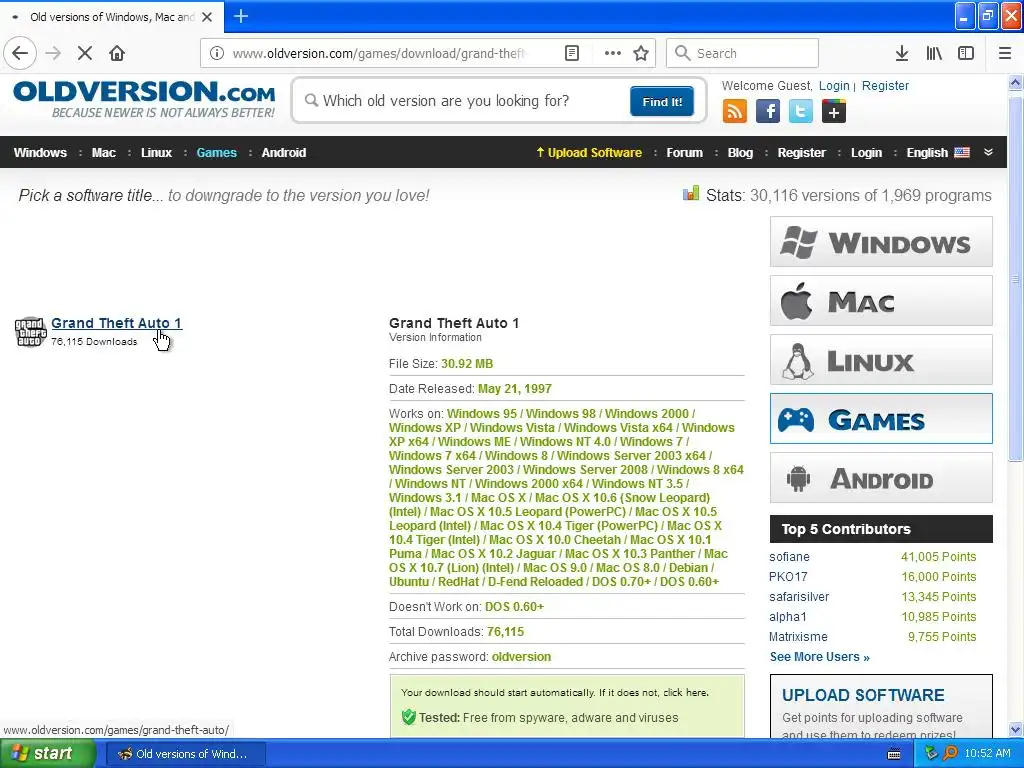Open Forum from the navigation bar

pos(684,152)
